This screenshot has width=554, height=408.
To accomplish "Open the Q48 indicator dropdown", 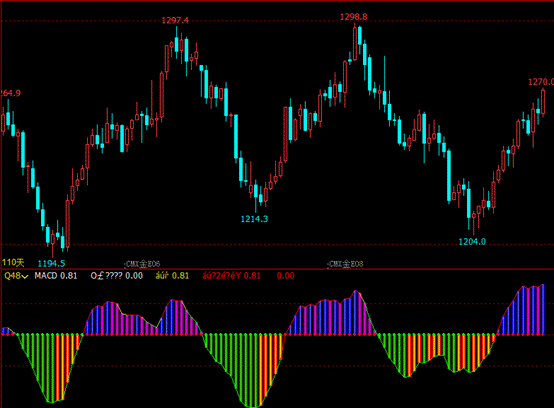I will 16,276.
